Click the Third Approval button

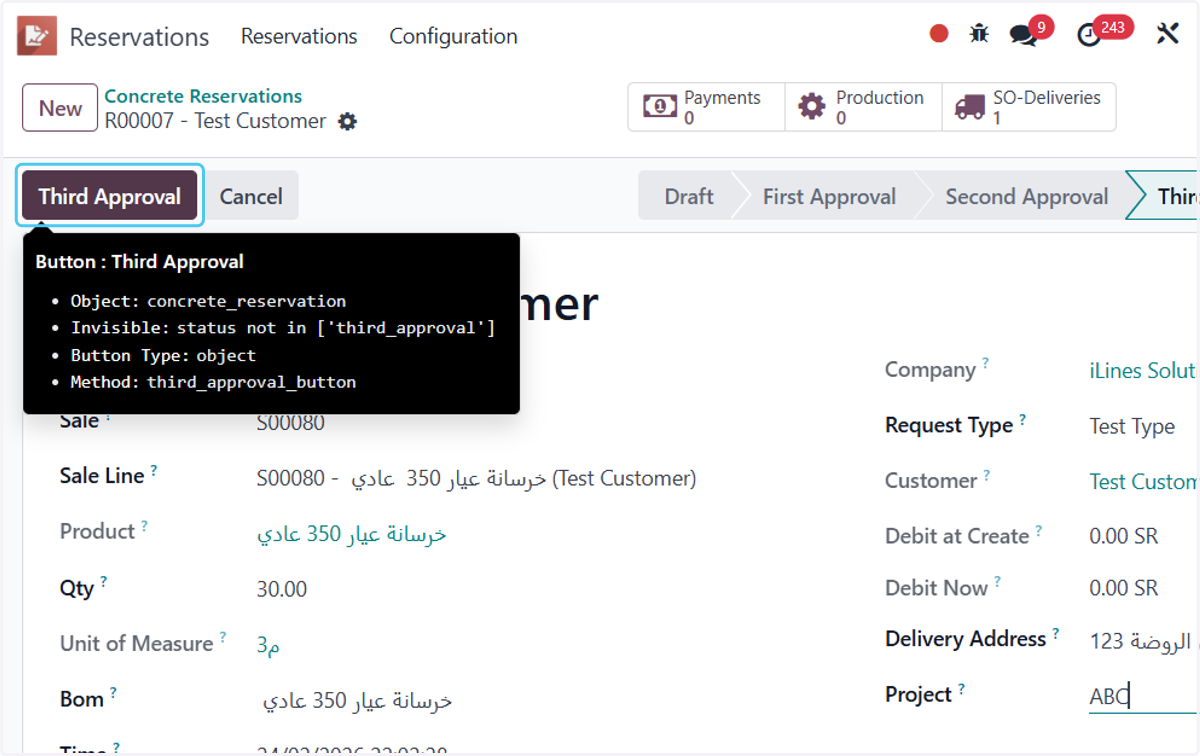point(110,196)
